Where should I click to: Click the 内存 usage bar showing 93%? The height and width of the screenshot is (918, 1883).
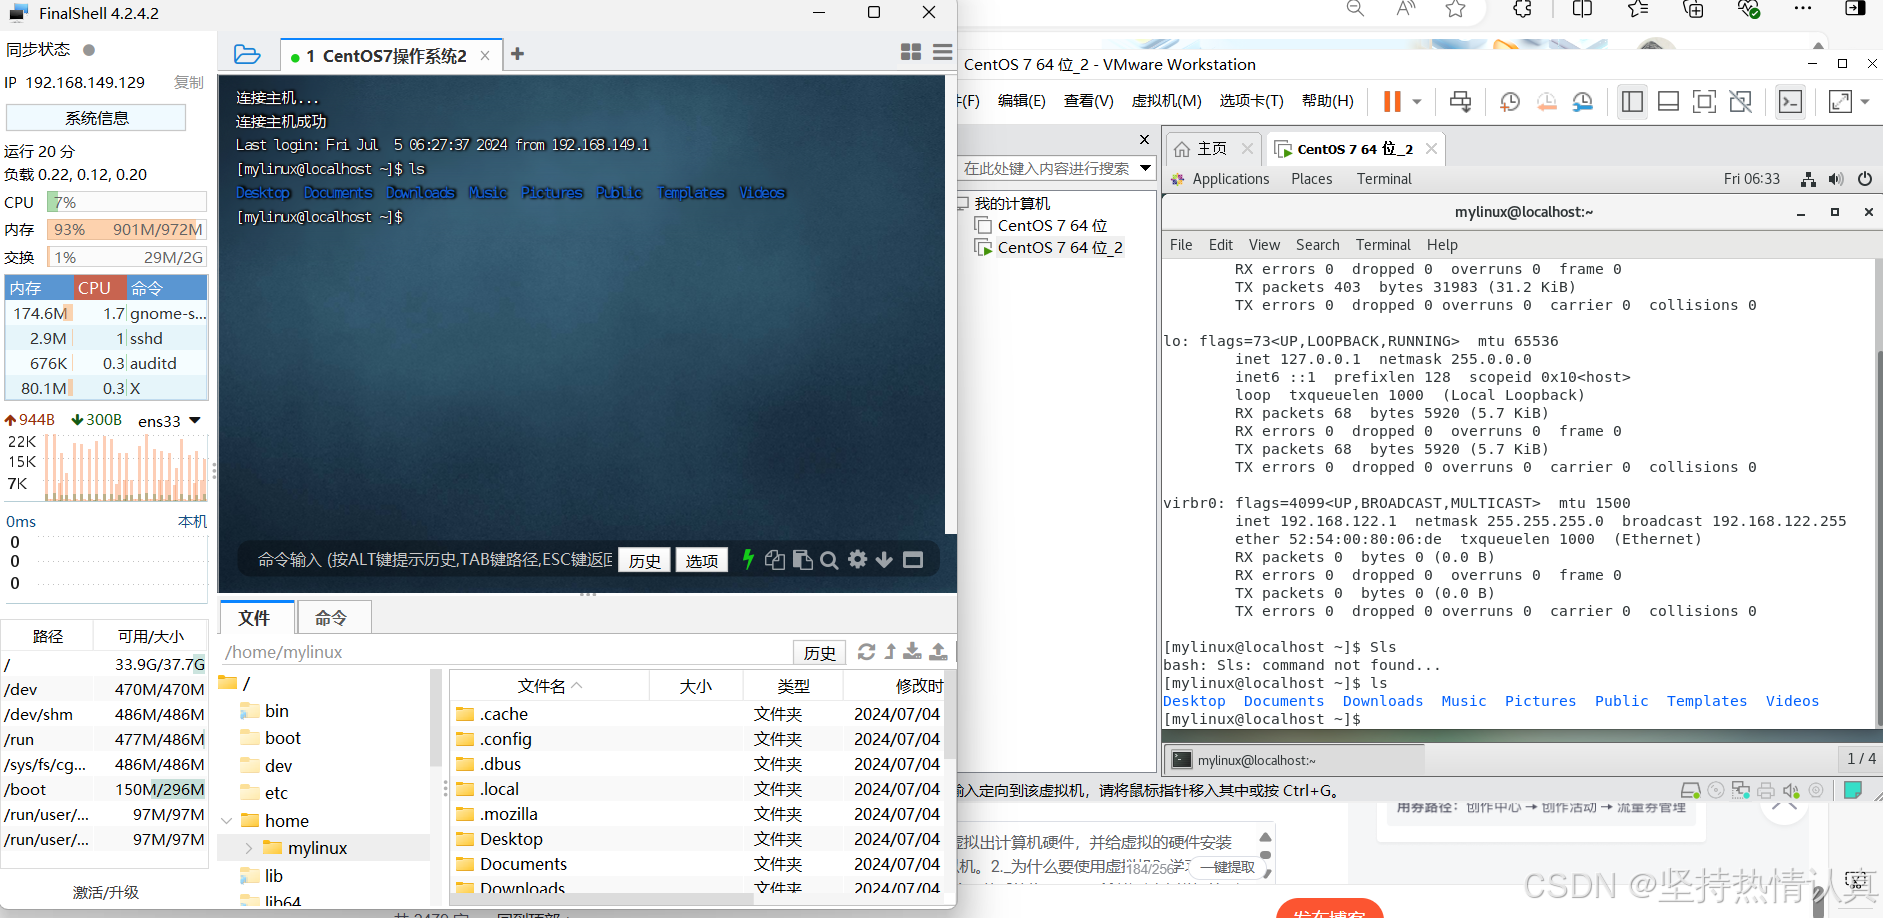tap(127, 229)
